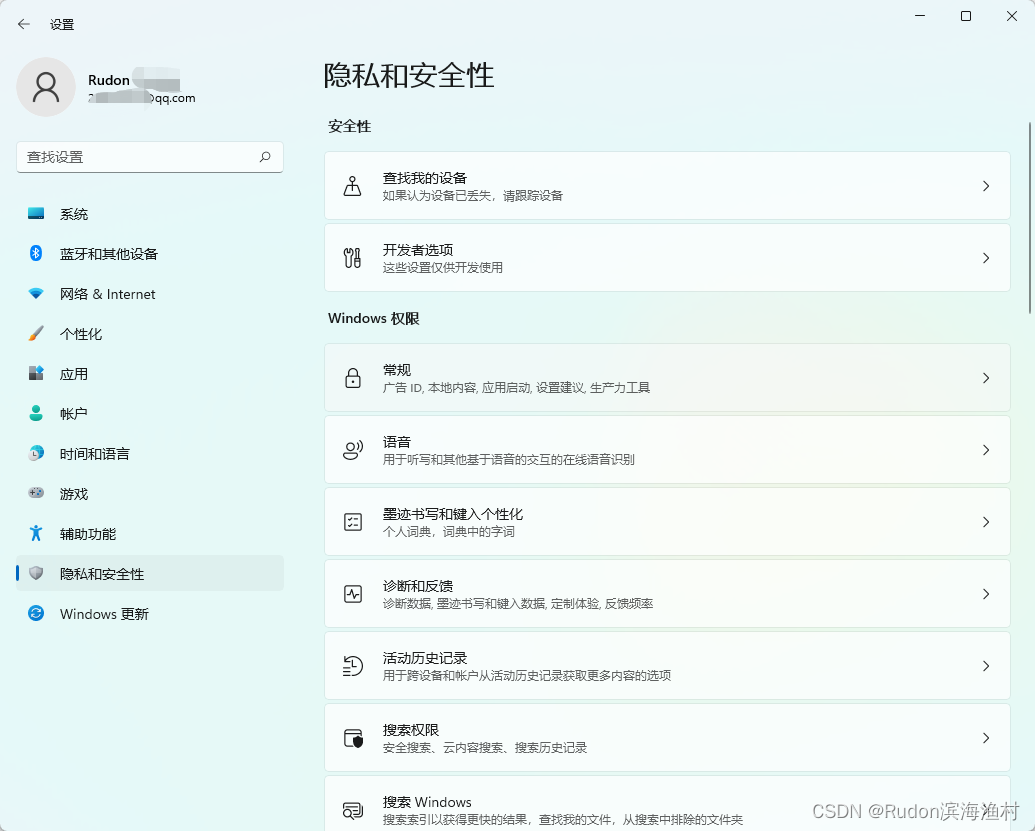Open the 诊断和反馈 card
1035x831 pixels.
(667, 593)
